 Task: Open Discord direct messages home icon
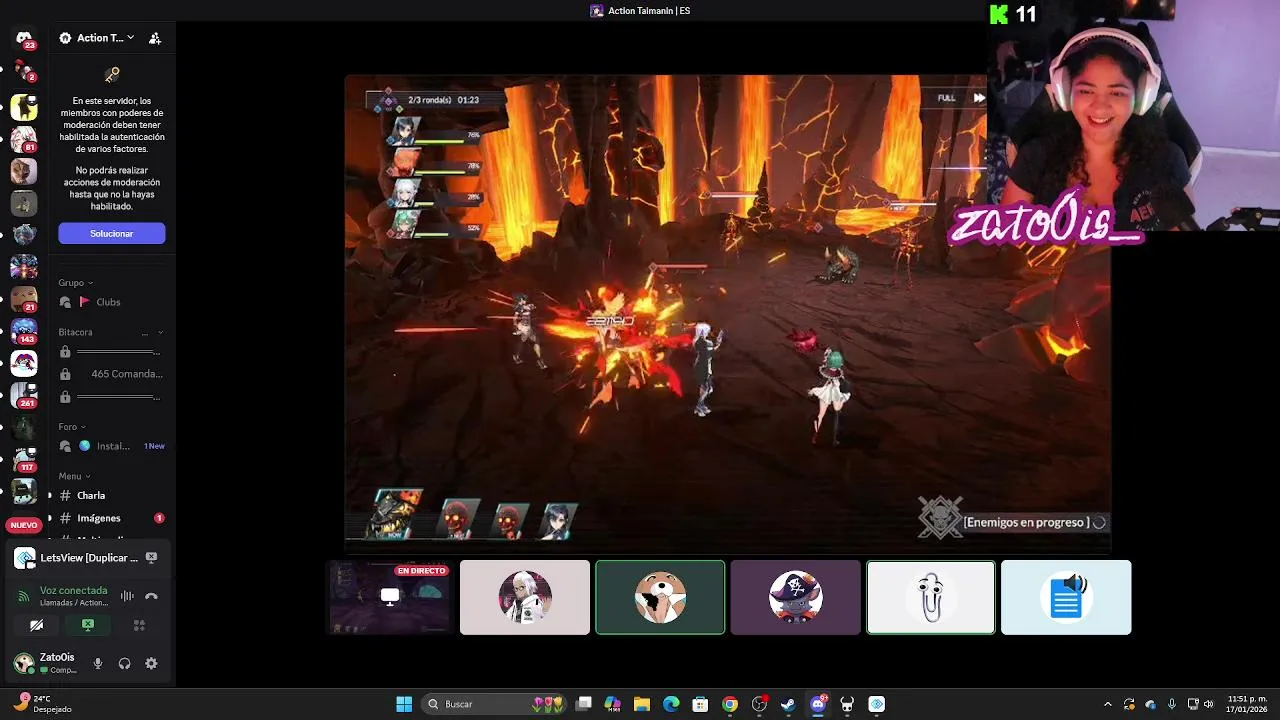coord(24,39)
